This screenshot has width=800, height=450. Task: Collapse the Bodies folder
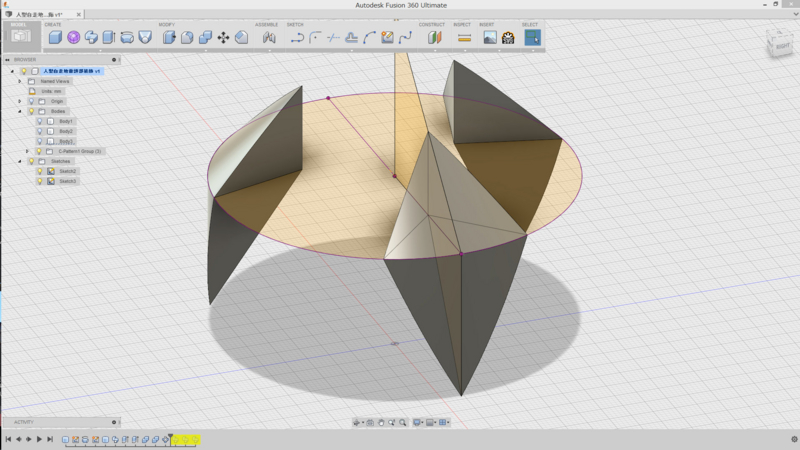click(x=20, y=111)
